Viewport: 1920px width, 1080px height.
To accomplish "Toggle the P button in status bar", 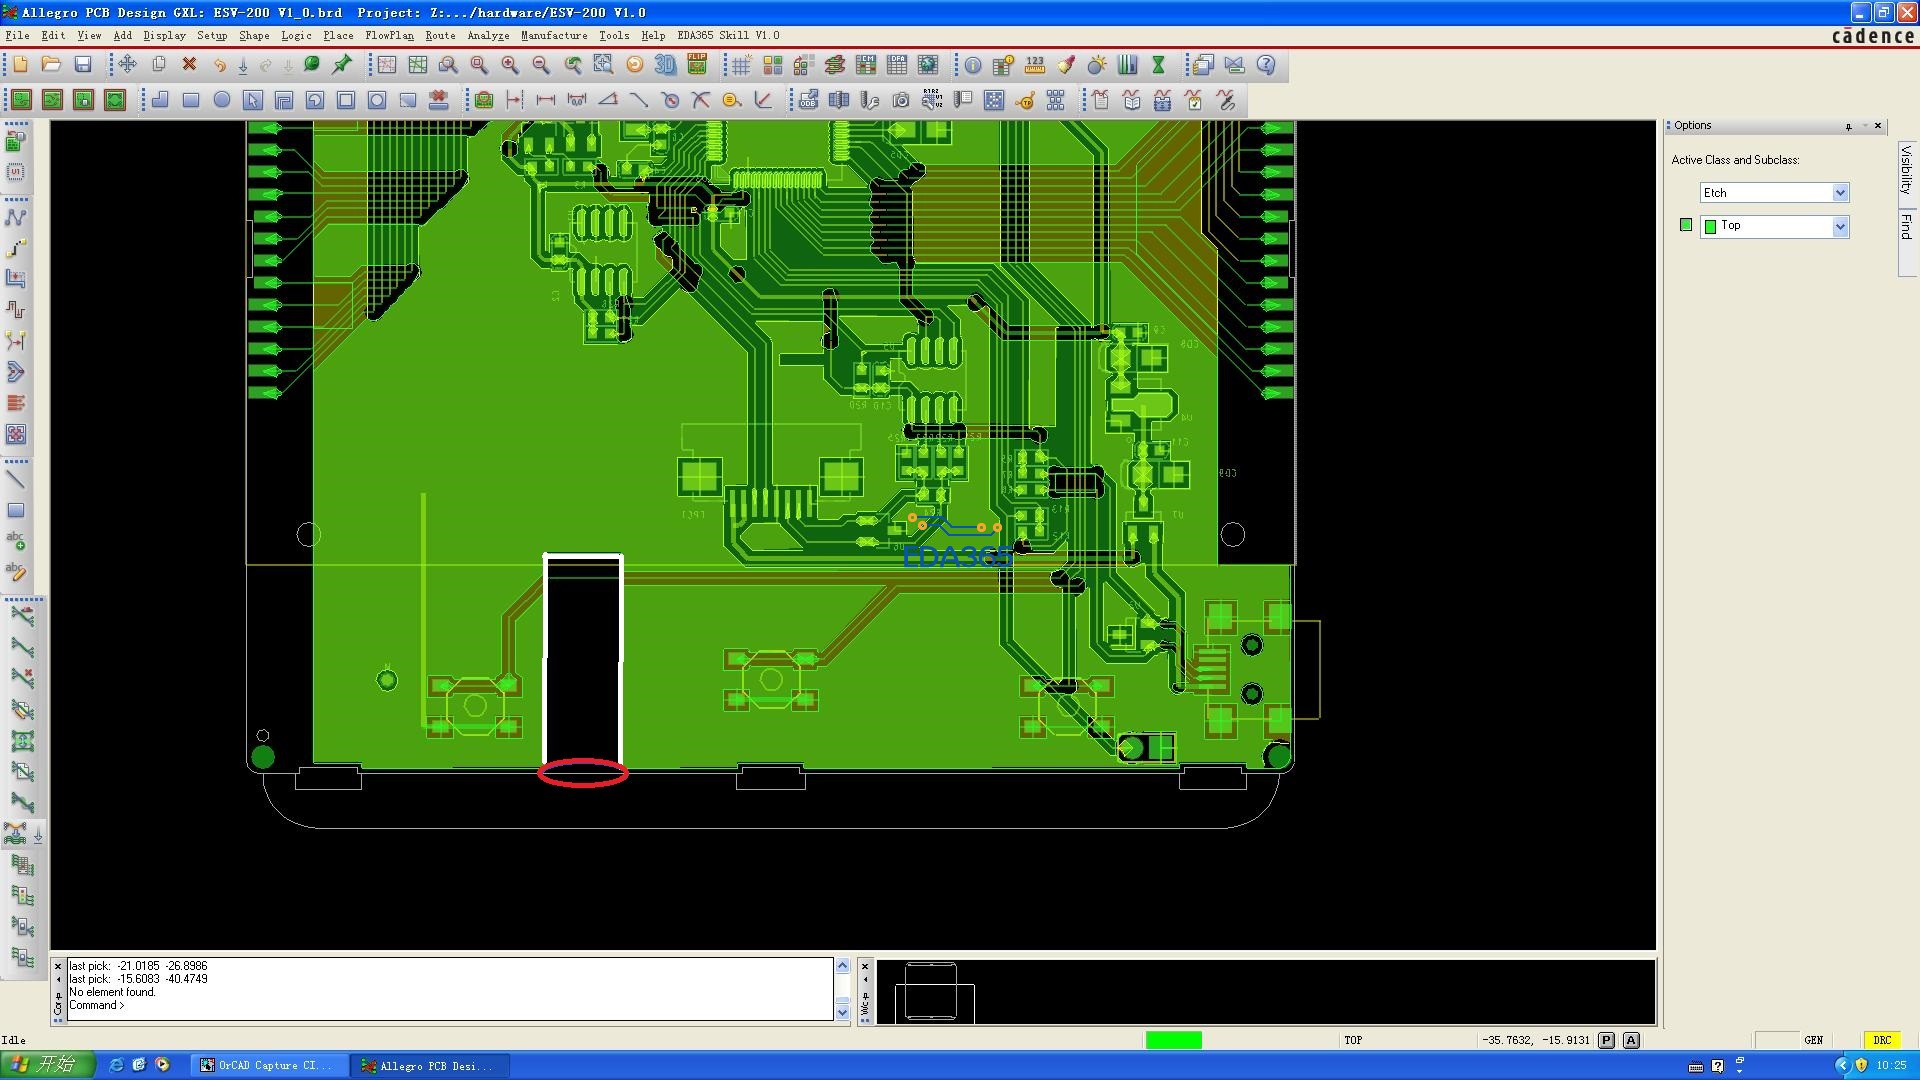I will pos(1606,1040).
